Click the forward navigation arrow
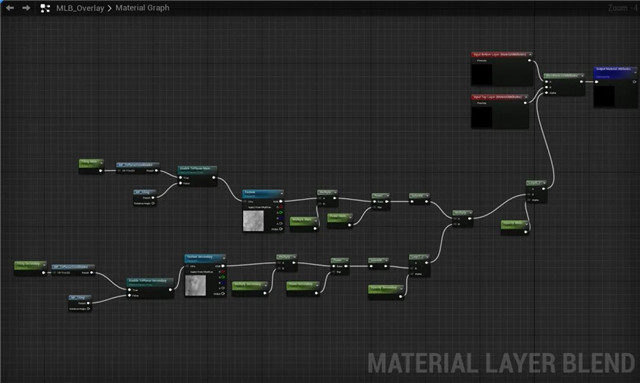The height and width of the screenshot is (383, 640). coord(26,8)
